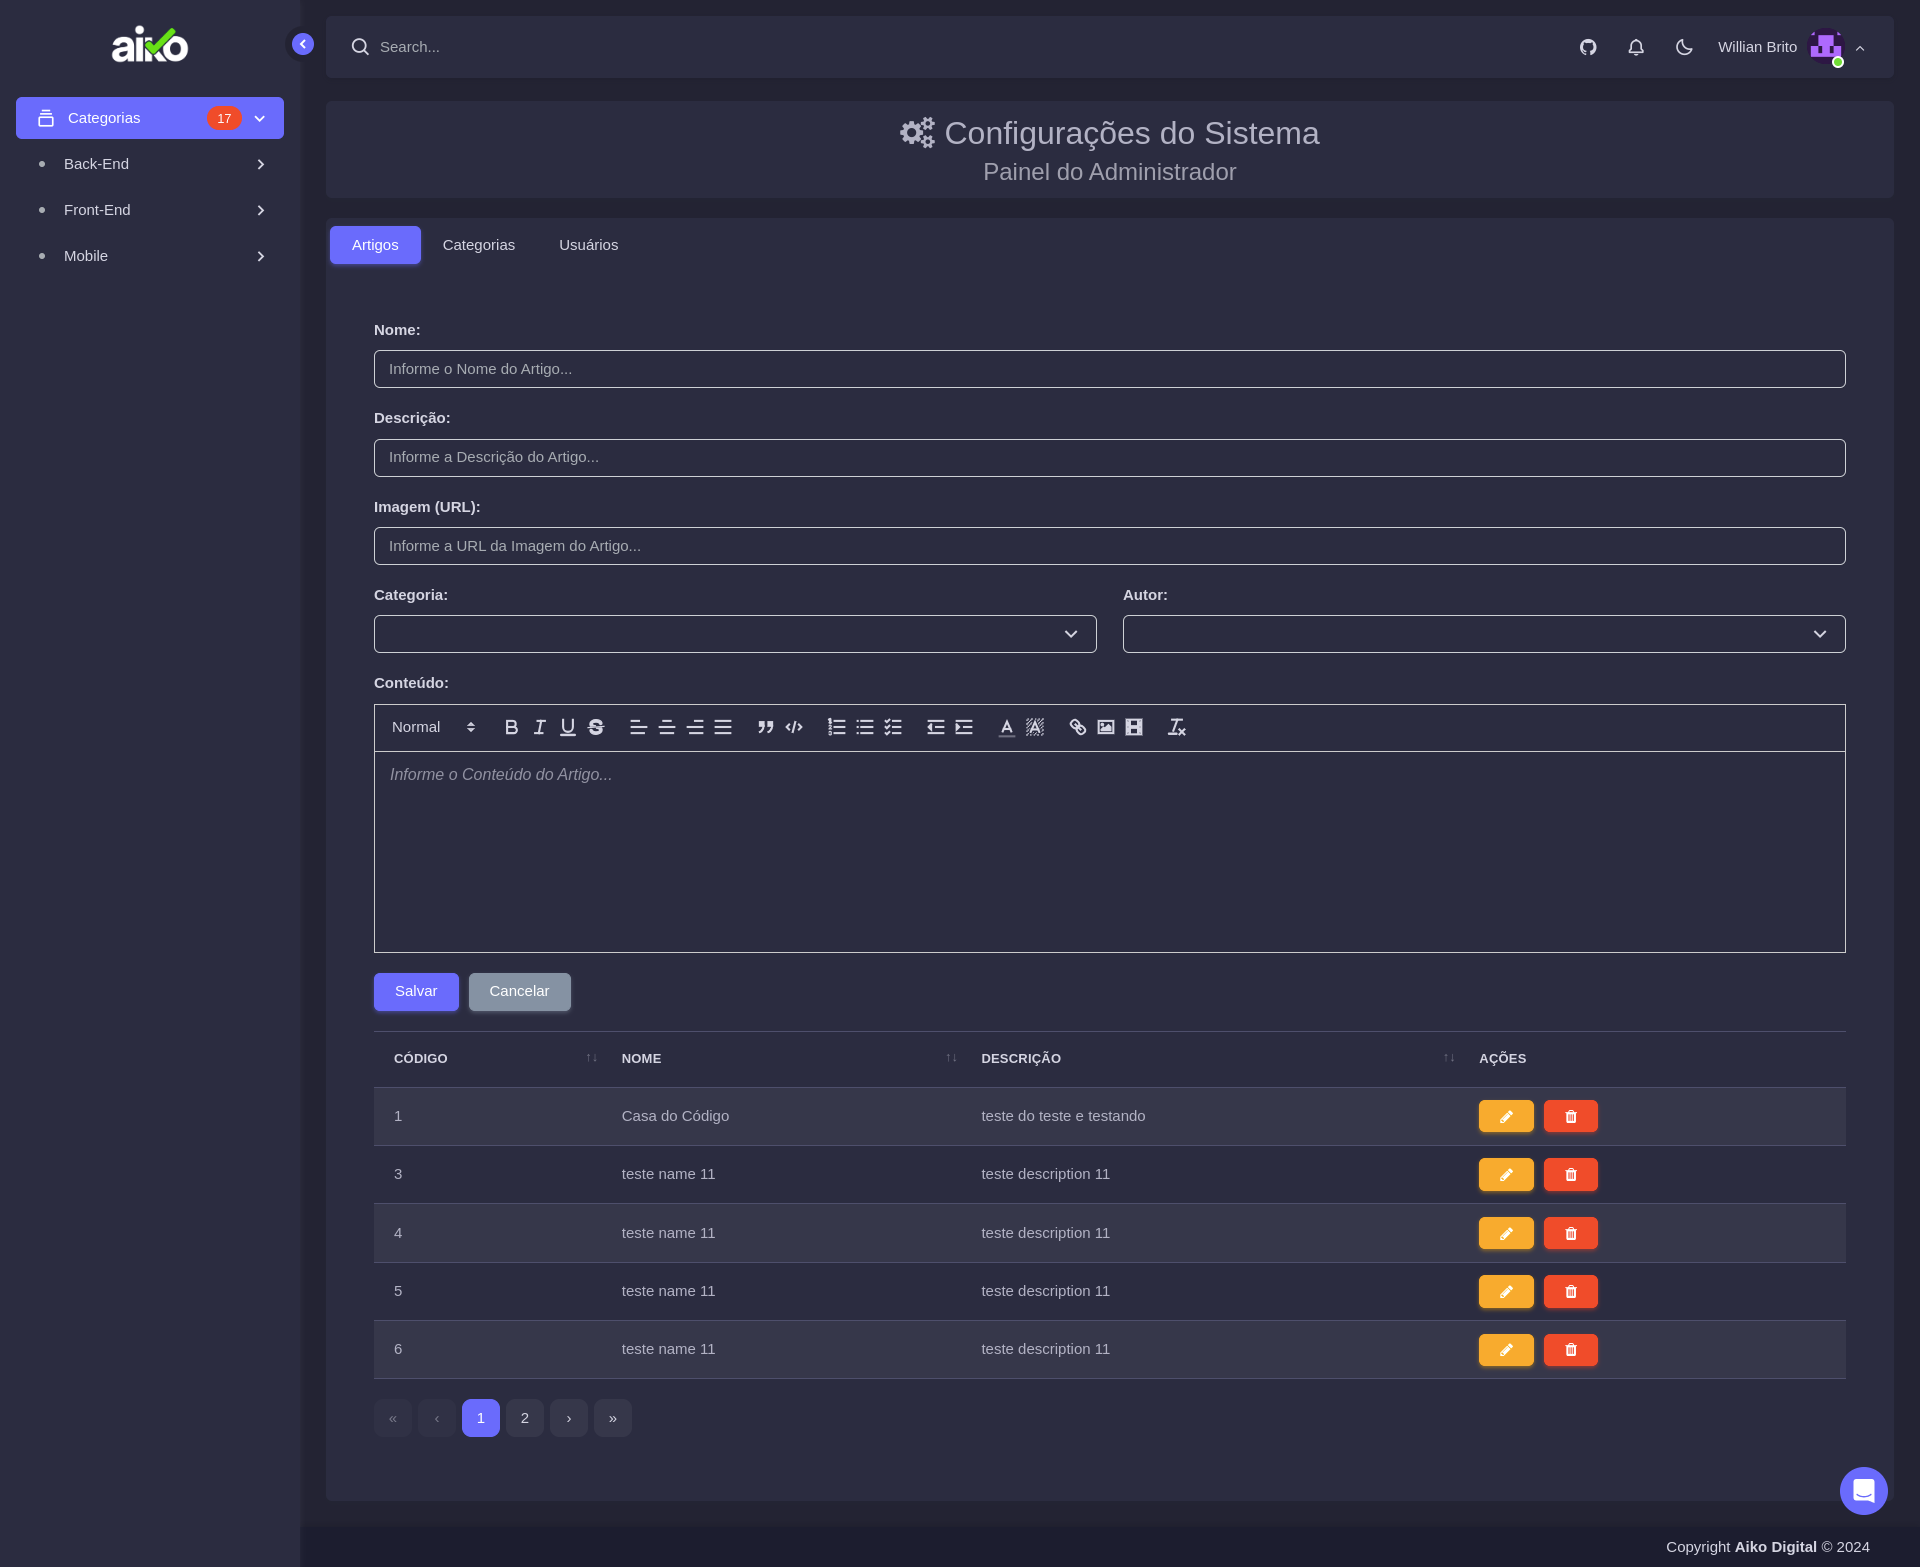Image resolution: width=1920 pixels, height=1567 pixels.
Task: Toggle bold formatting in editor toolbar
Action: click(x=511, y=727)
